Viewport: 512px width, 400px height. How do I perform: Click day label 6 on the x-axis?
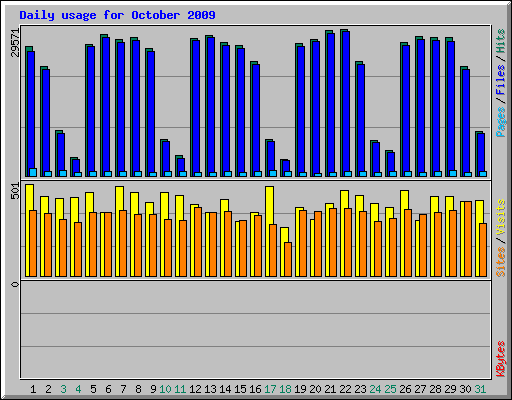(x=108, y=389)
